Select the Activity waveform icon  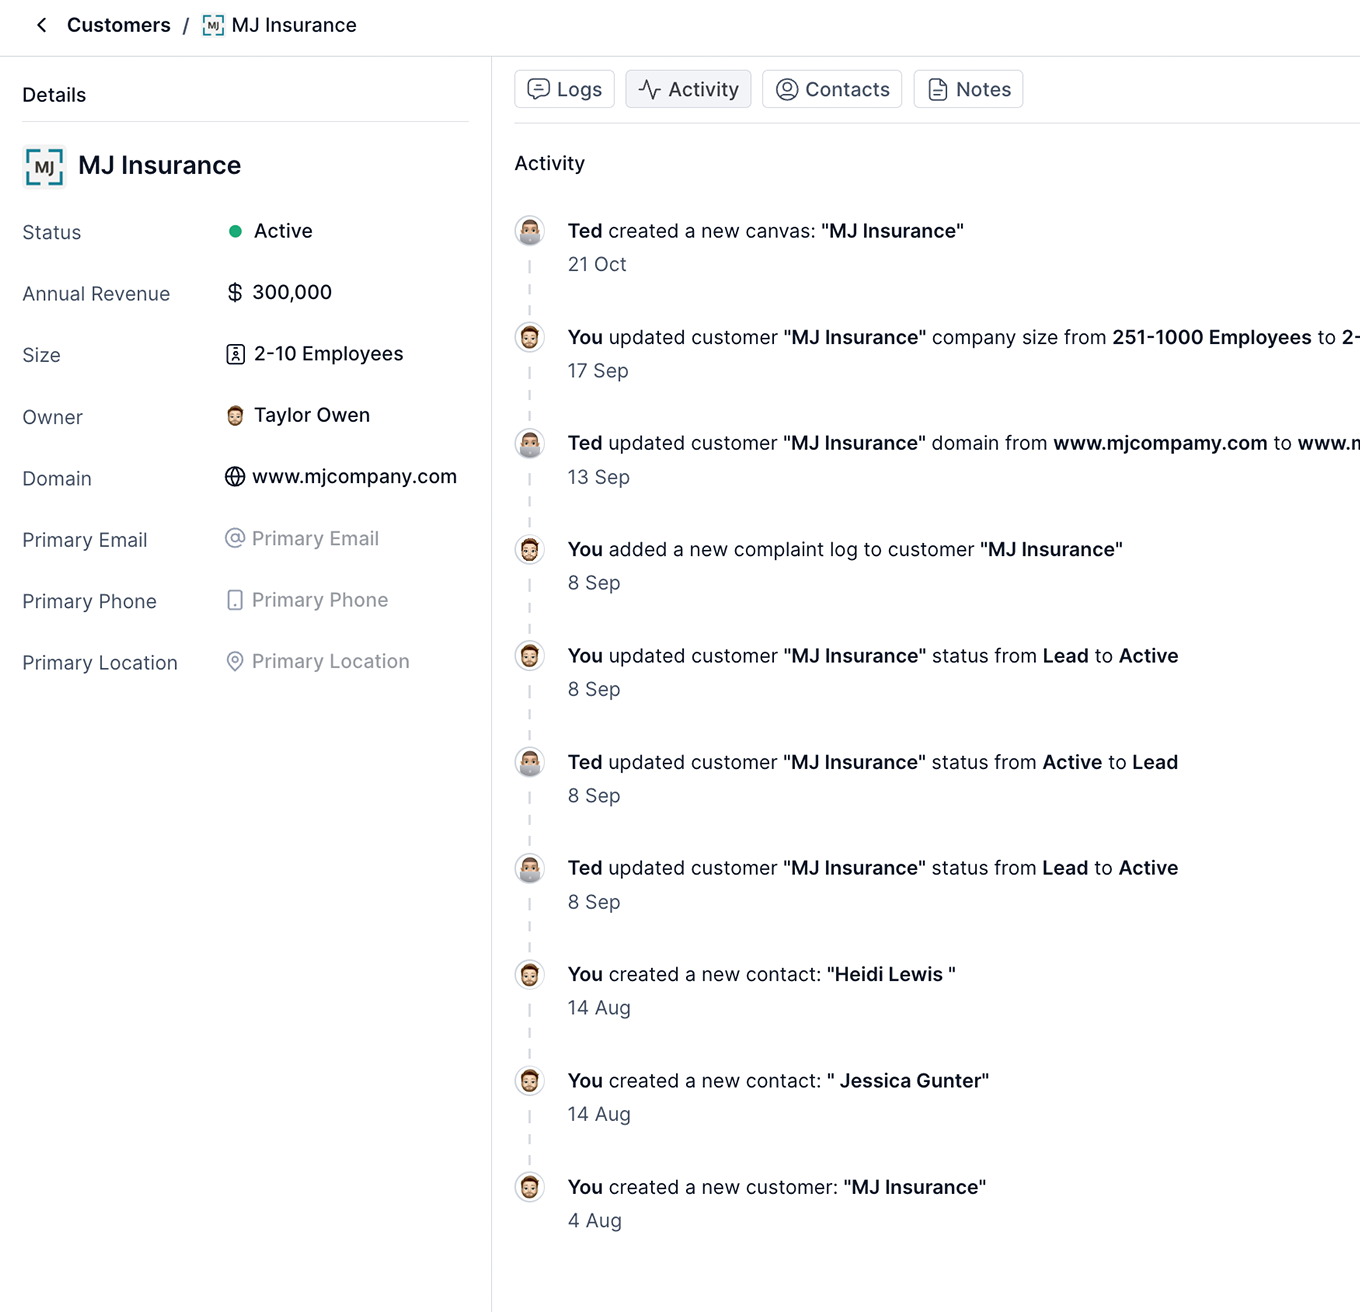click(x=650, y=89)
